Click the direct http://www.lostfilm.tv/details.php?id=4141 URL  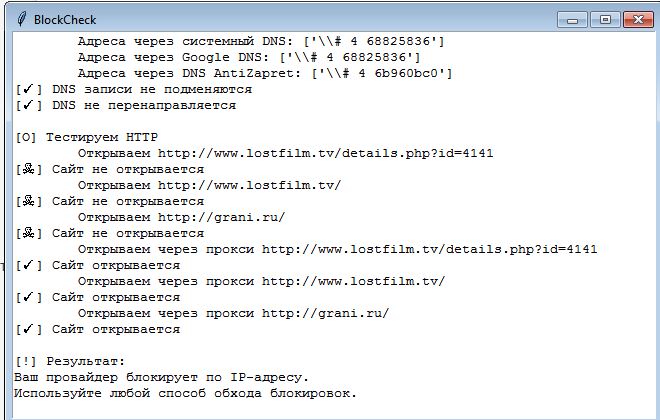[x=325, y=153]
